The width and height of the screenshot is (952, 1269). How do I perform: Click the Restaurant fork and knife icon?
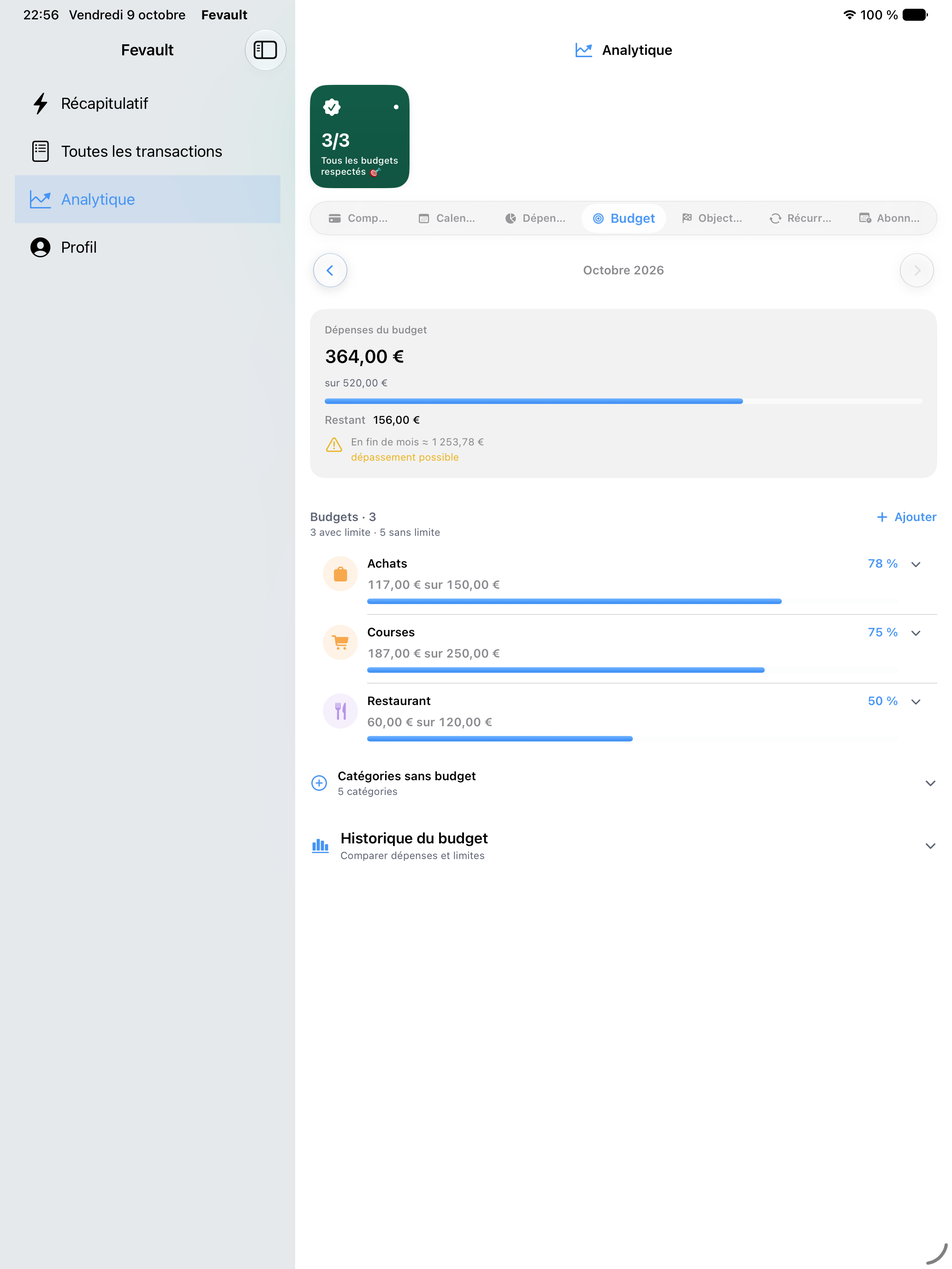340,711
